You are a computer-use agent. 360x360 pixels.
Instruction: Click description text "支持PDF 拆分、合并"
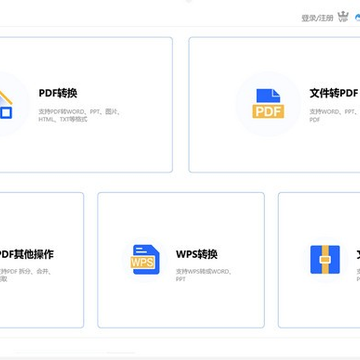pos(25,271)
